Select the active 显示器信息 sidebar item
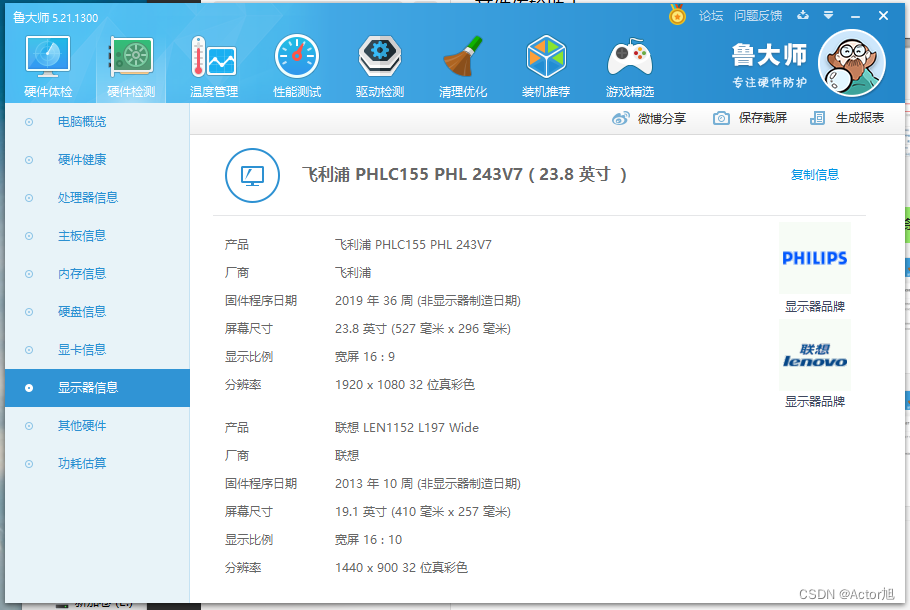The height and width of the screenshot is (610, 910). click(x=98, y=388)
